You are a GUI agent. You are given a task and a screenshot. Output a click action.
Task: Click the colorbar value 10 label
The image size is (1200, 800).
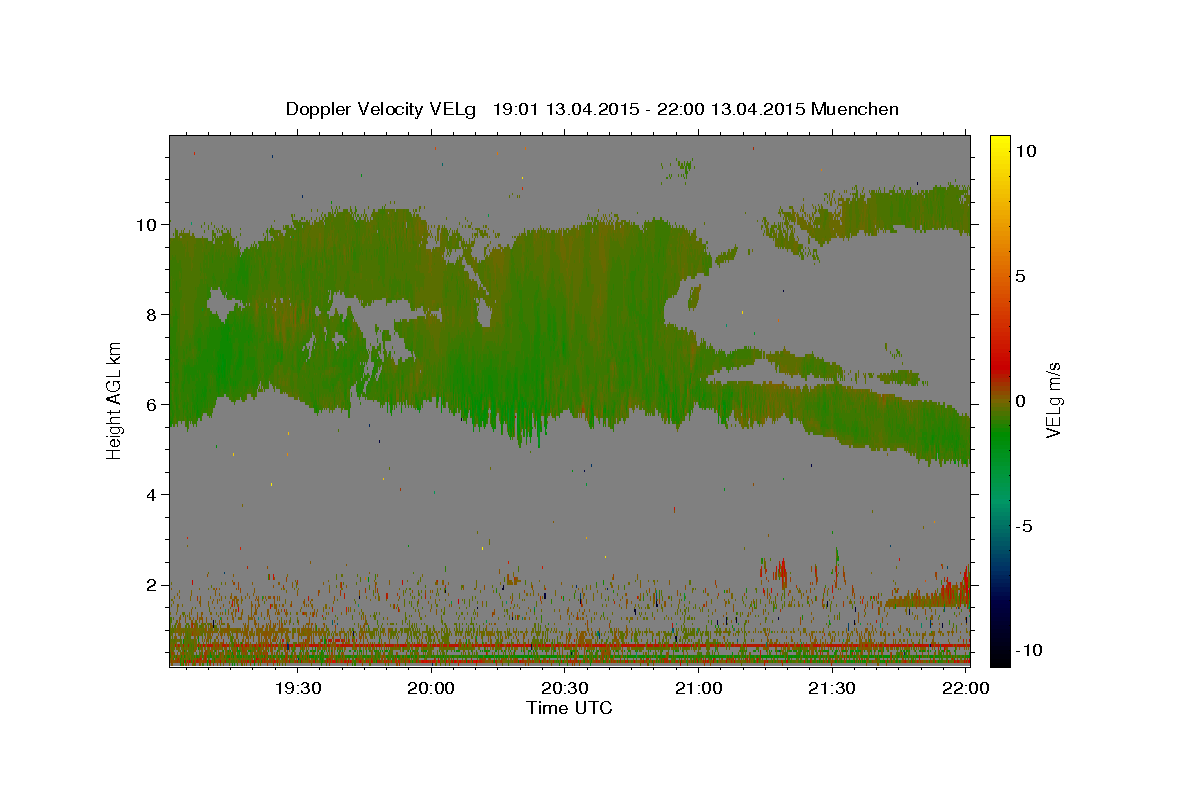1025,151
